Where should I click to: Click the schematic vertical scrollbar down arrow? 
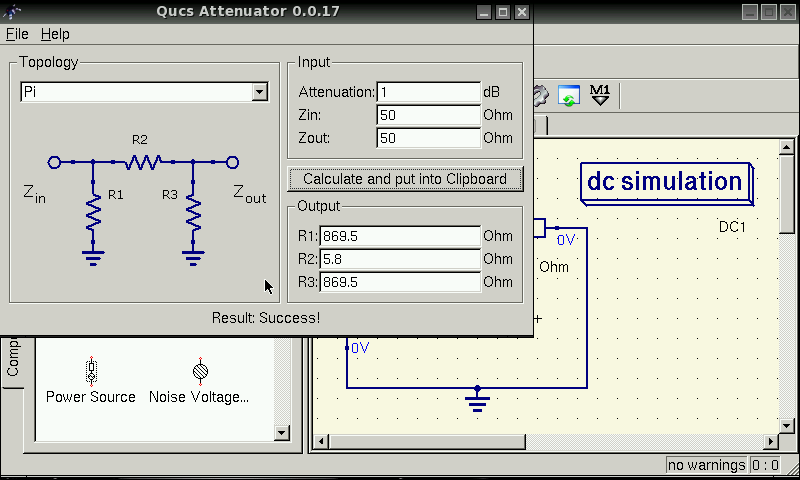click(786, 425)
